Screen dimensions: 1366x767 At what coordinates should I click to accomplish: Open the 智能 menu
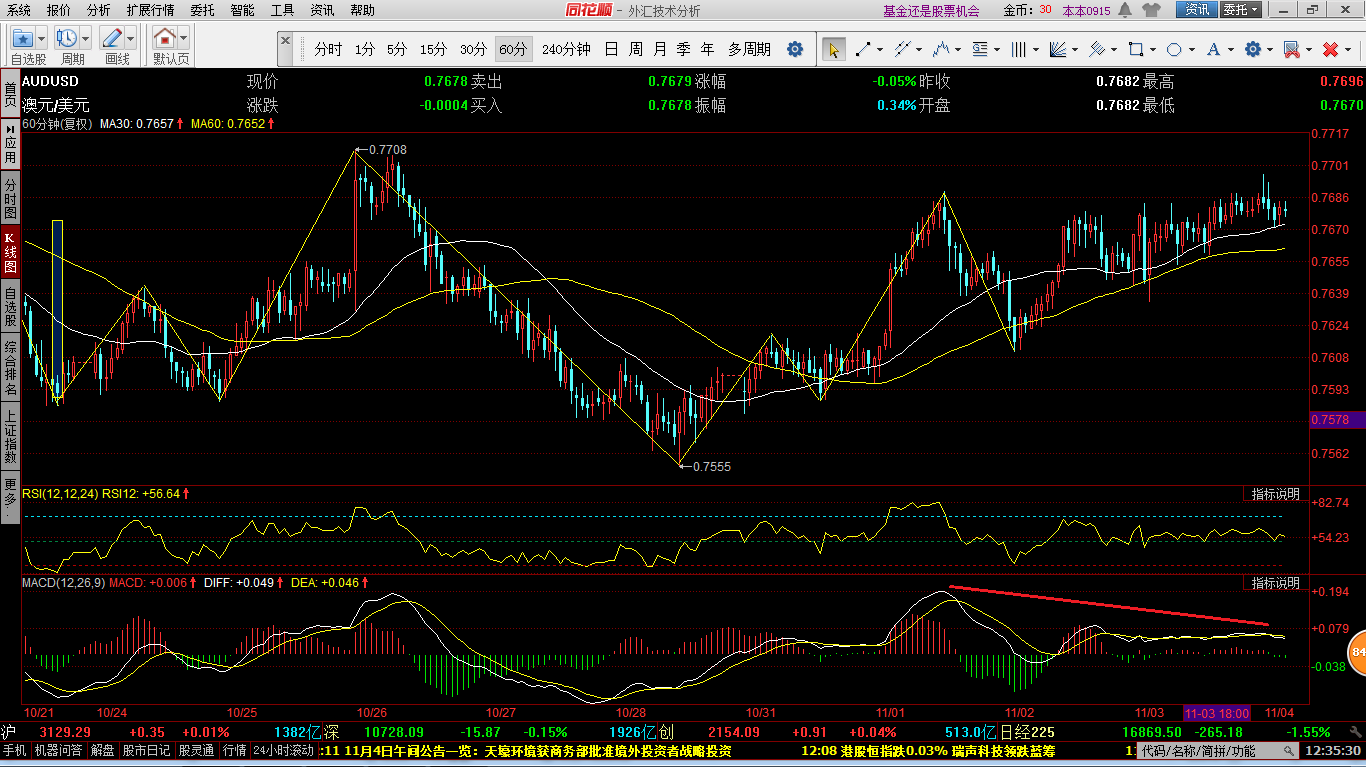click(x=242, y=10)
